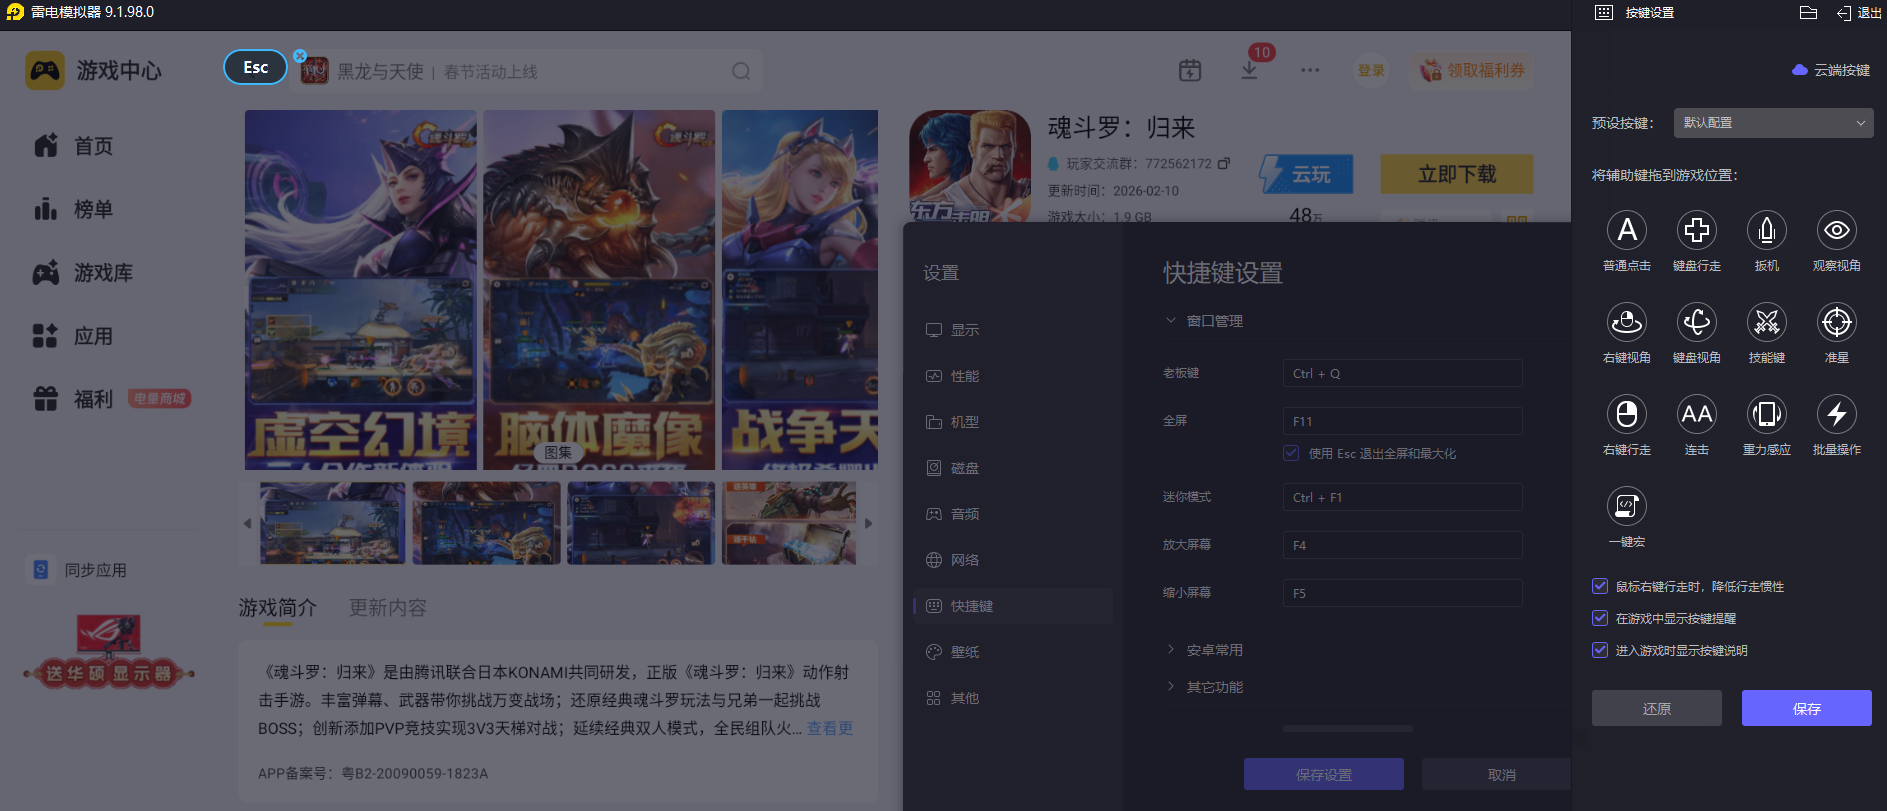
Task: Expand the 其它功能 section
Action: 1171,687
